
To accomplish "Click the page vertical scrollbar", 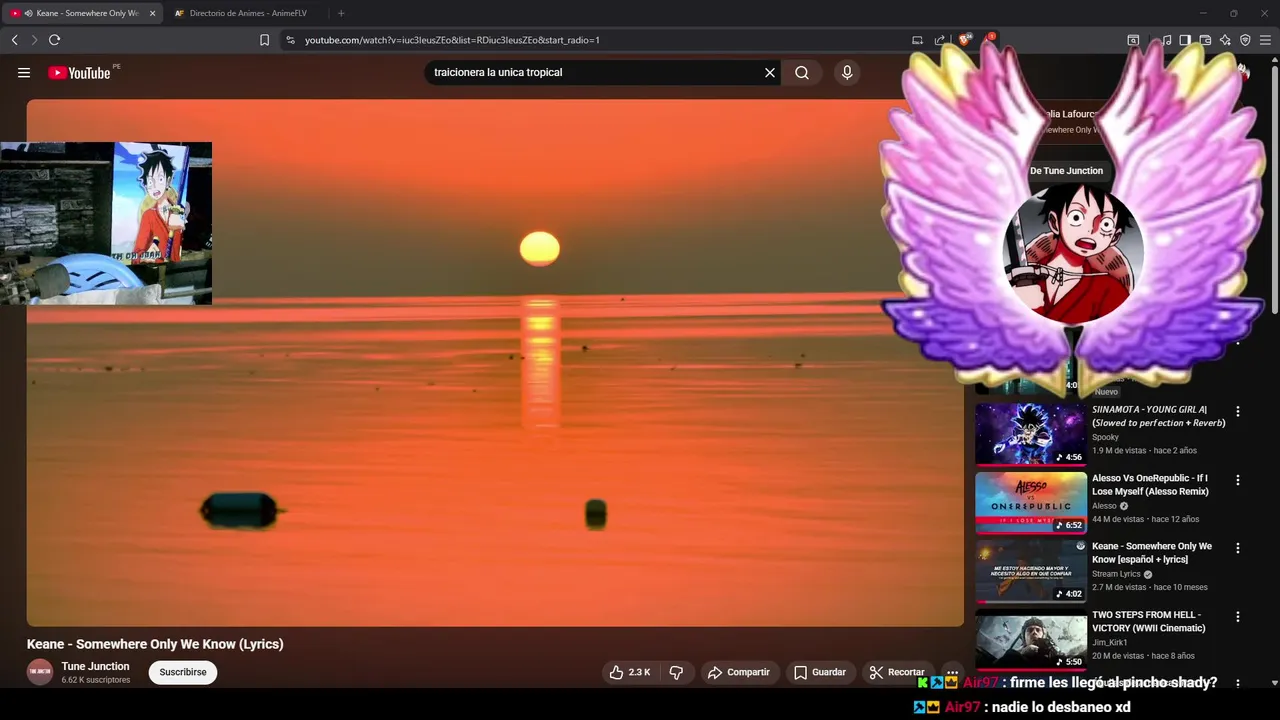I will tap(1274, 190).
